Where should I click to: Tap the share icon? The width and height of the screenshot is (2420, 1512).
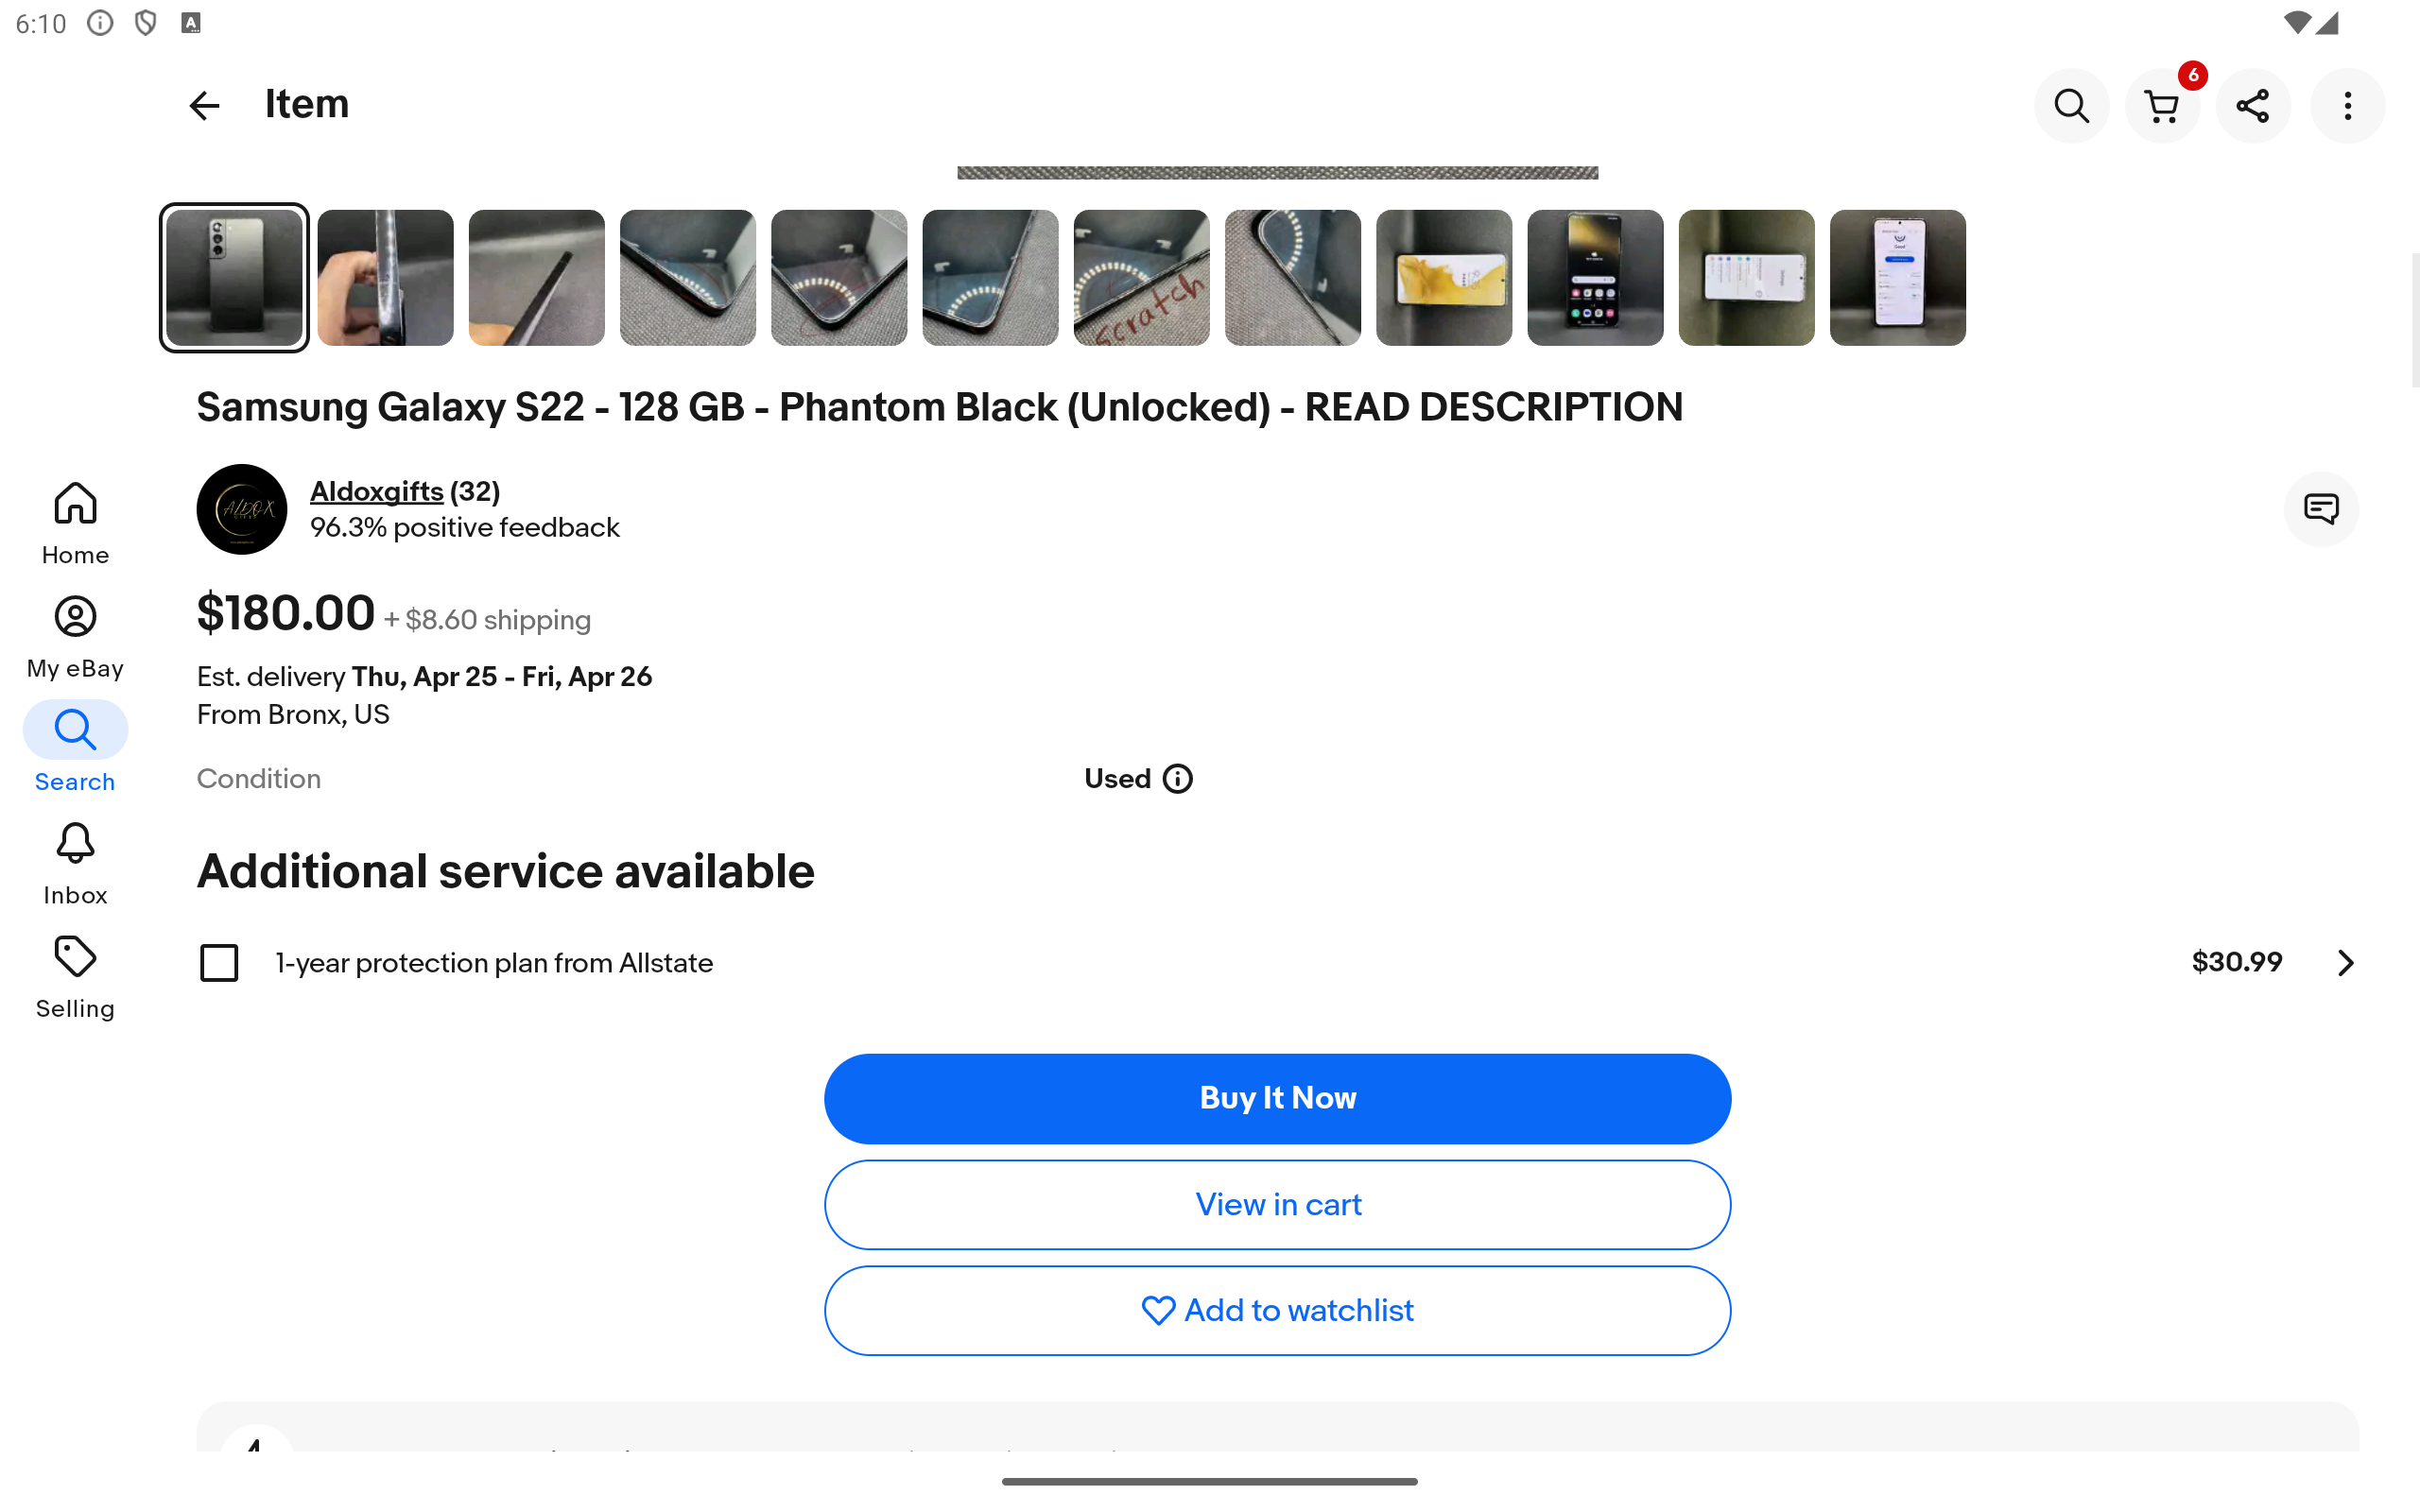2253,105
